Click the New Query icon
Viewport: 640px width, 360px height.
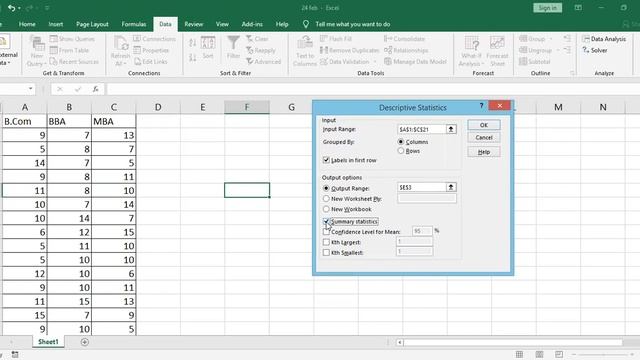pyautogui.click(x=36, y=51)
